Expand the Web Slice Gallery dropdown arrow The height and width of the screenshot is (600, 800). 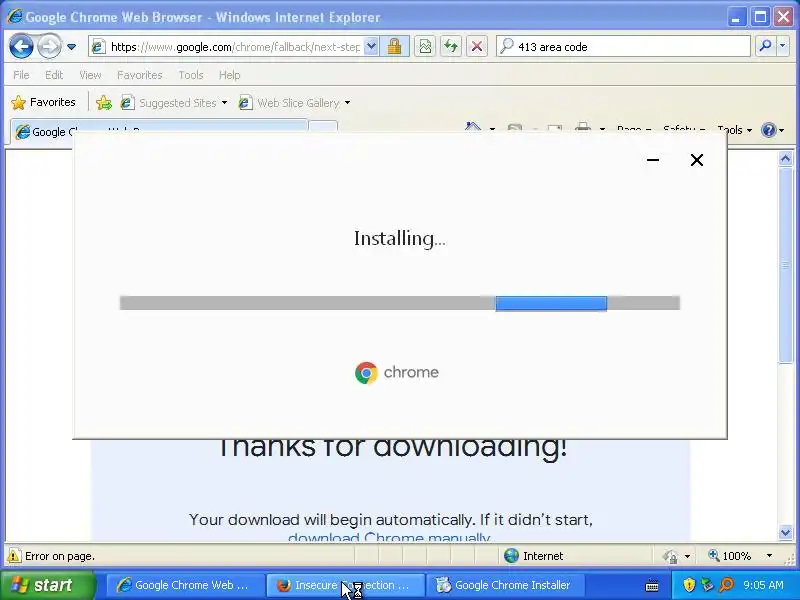click(347, 103)
